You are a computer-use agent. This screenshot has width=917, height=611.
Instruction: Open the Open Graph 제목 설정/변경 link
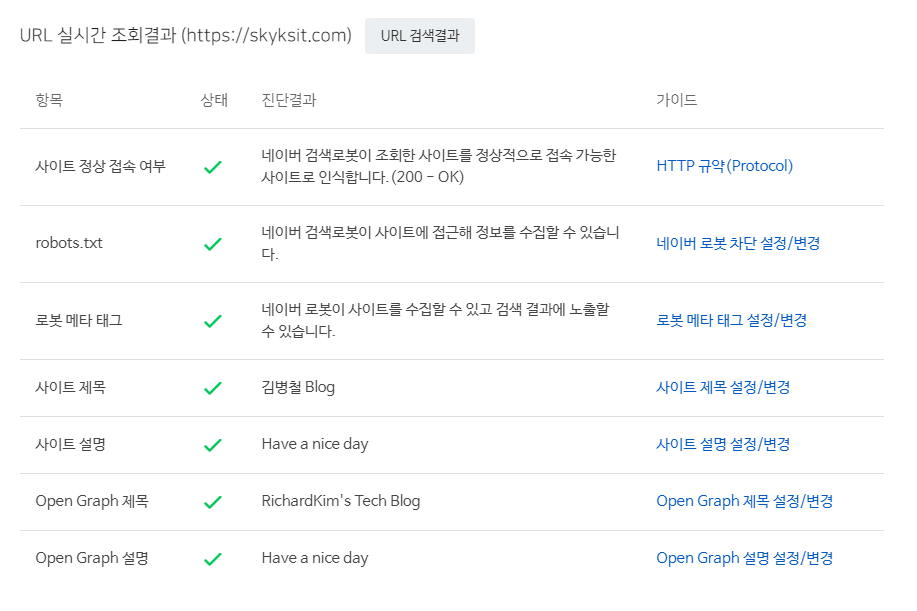point(744,501)
